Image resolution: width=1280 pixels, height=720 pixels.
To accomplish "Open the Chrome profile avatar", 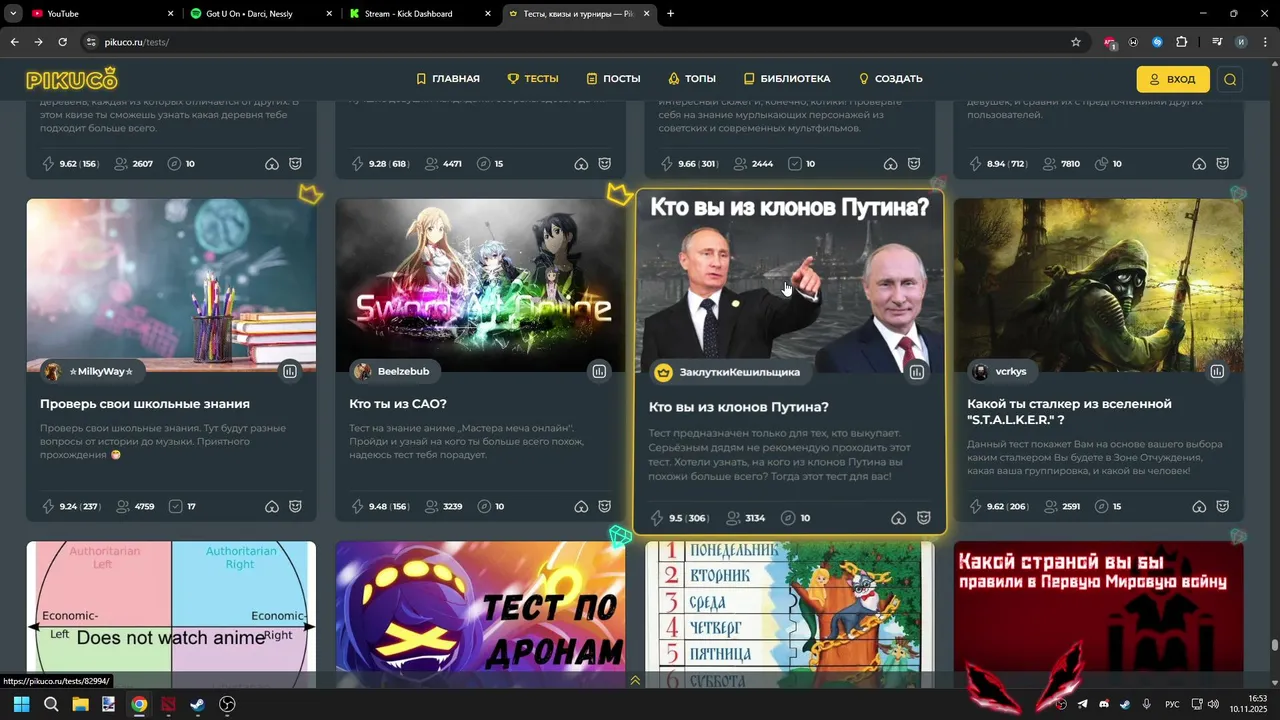I will [1241, 42].
